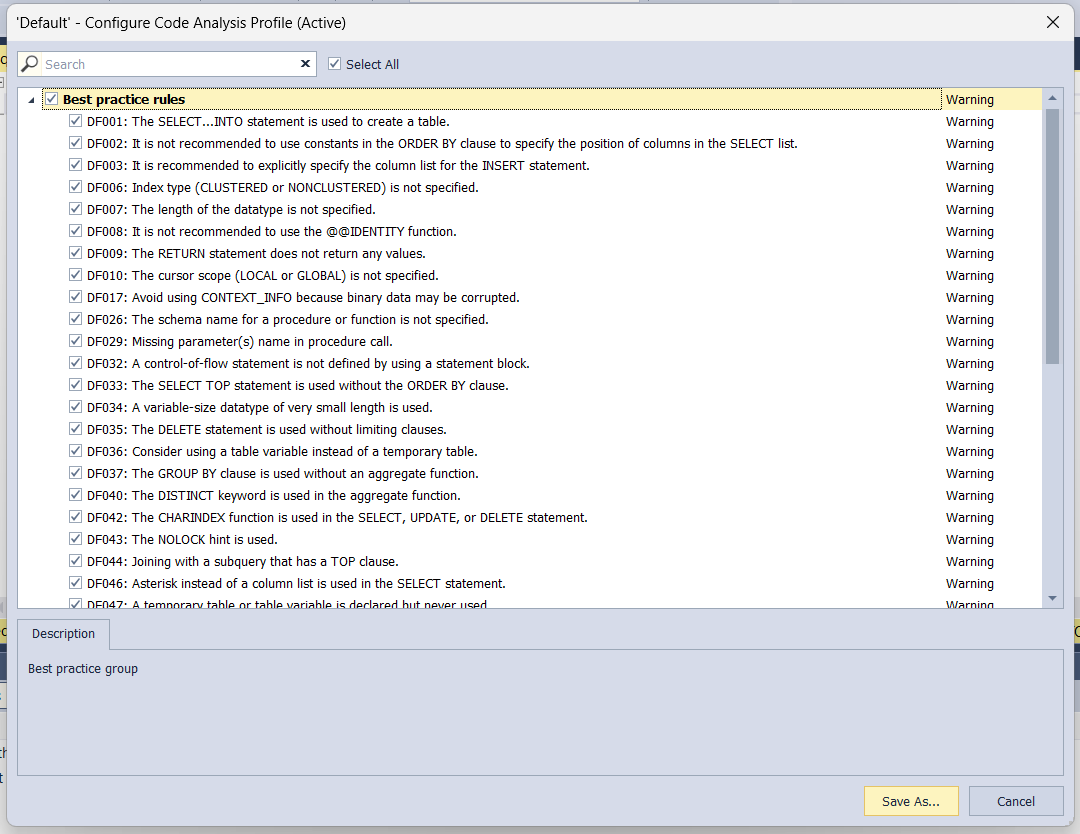Click scrollbar down arrow in rules list
The image size is (1080, 834).
(x=1052, y=597)
